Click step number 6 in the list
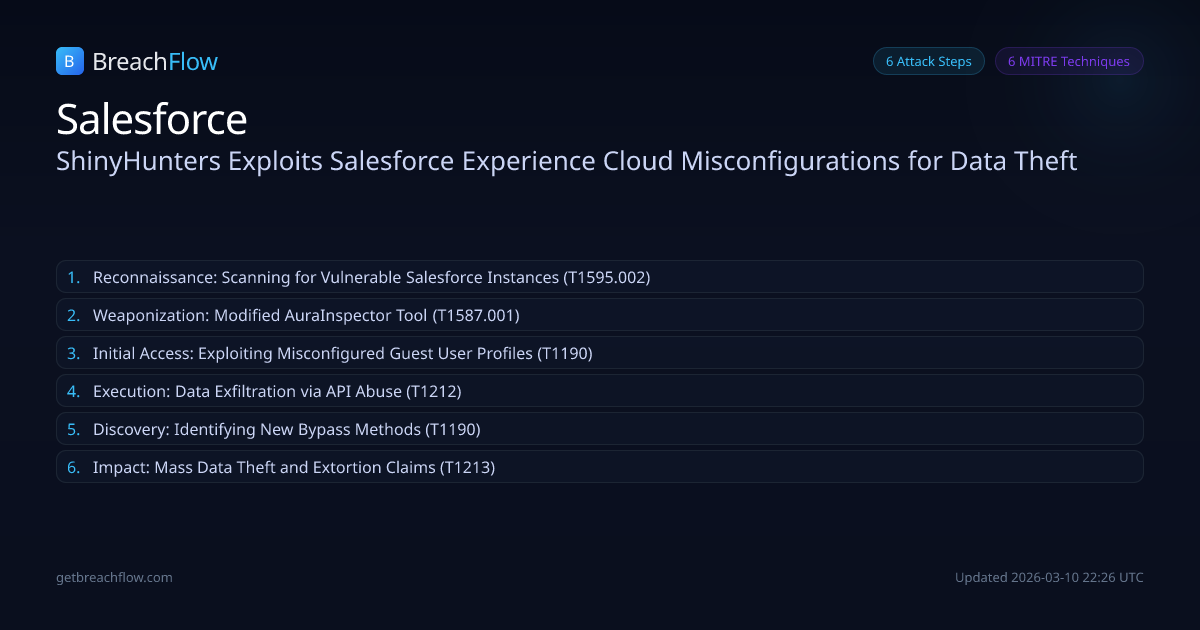 pyautogui.click(x=73, y=467)
